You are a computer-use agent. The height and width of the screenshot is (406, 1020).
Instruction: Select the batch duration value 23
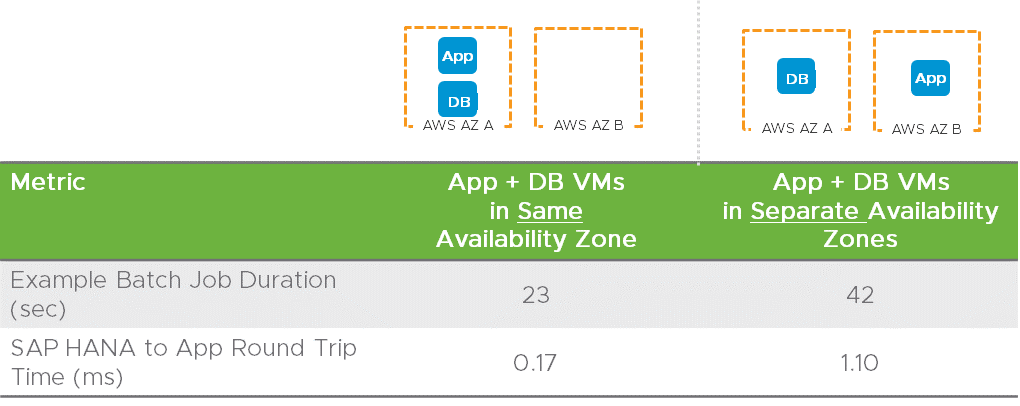(x=535, y=294)
